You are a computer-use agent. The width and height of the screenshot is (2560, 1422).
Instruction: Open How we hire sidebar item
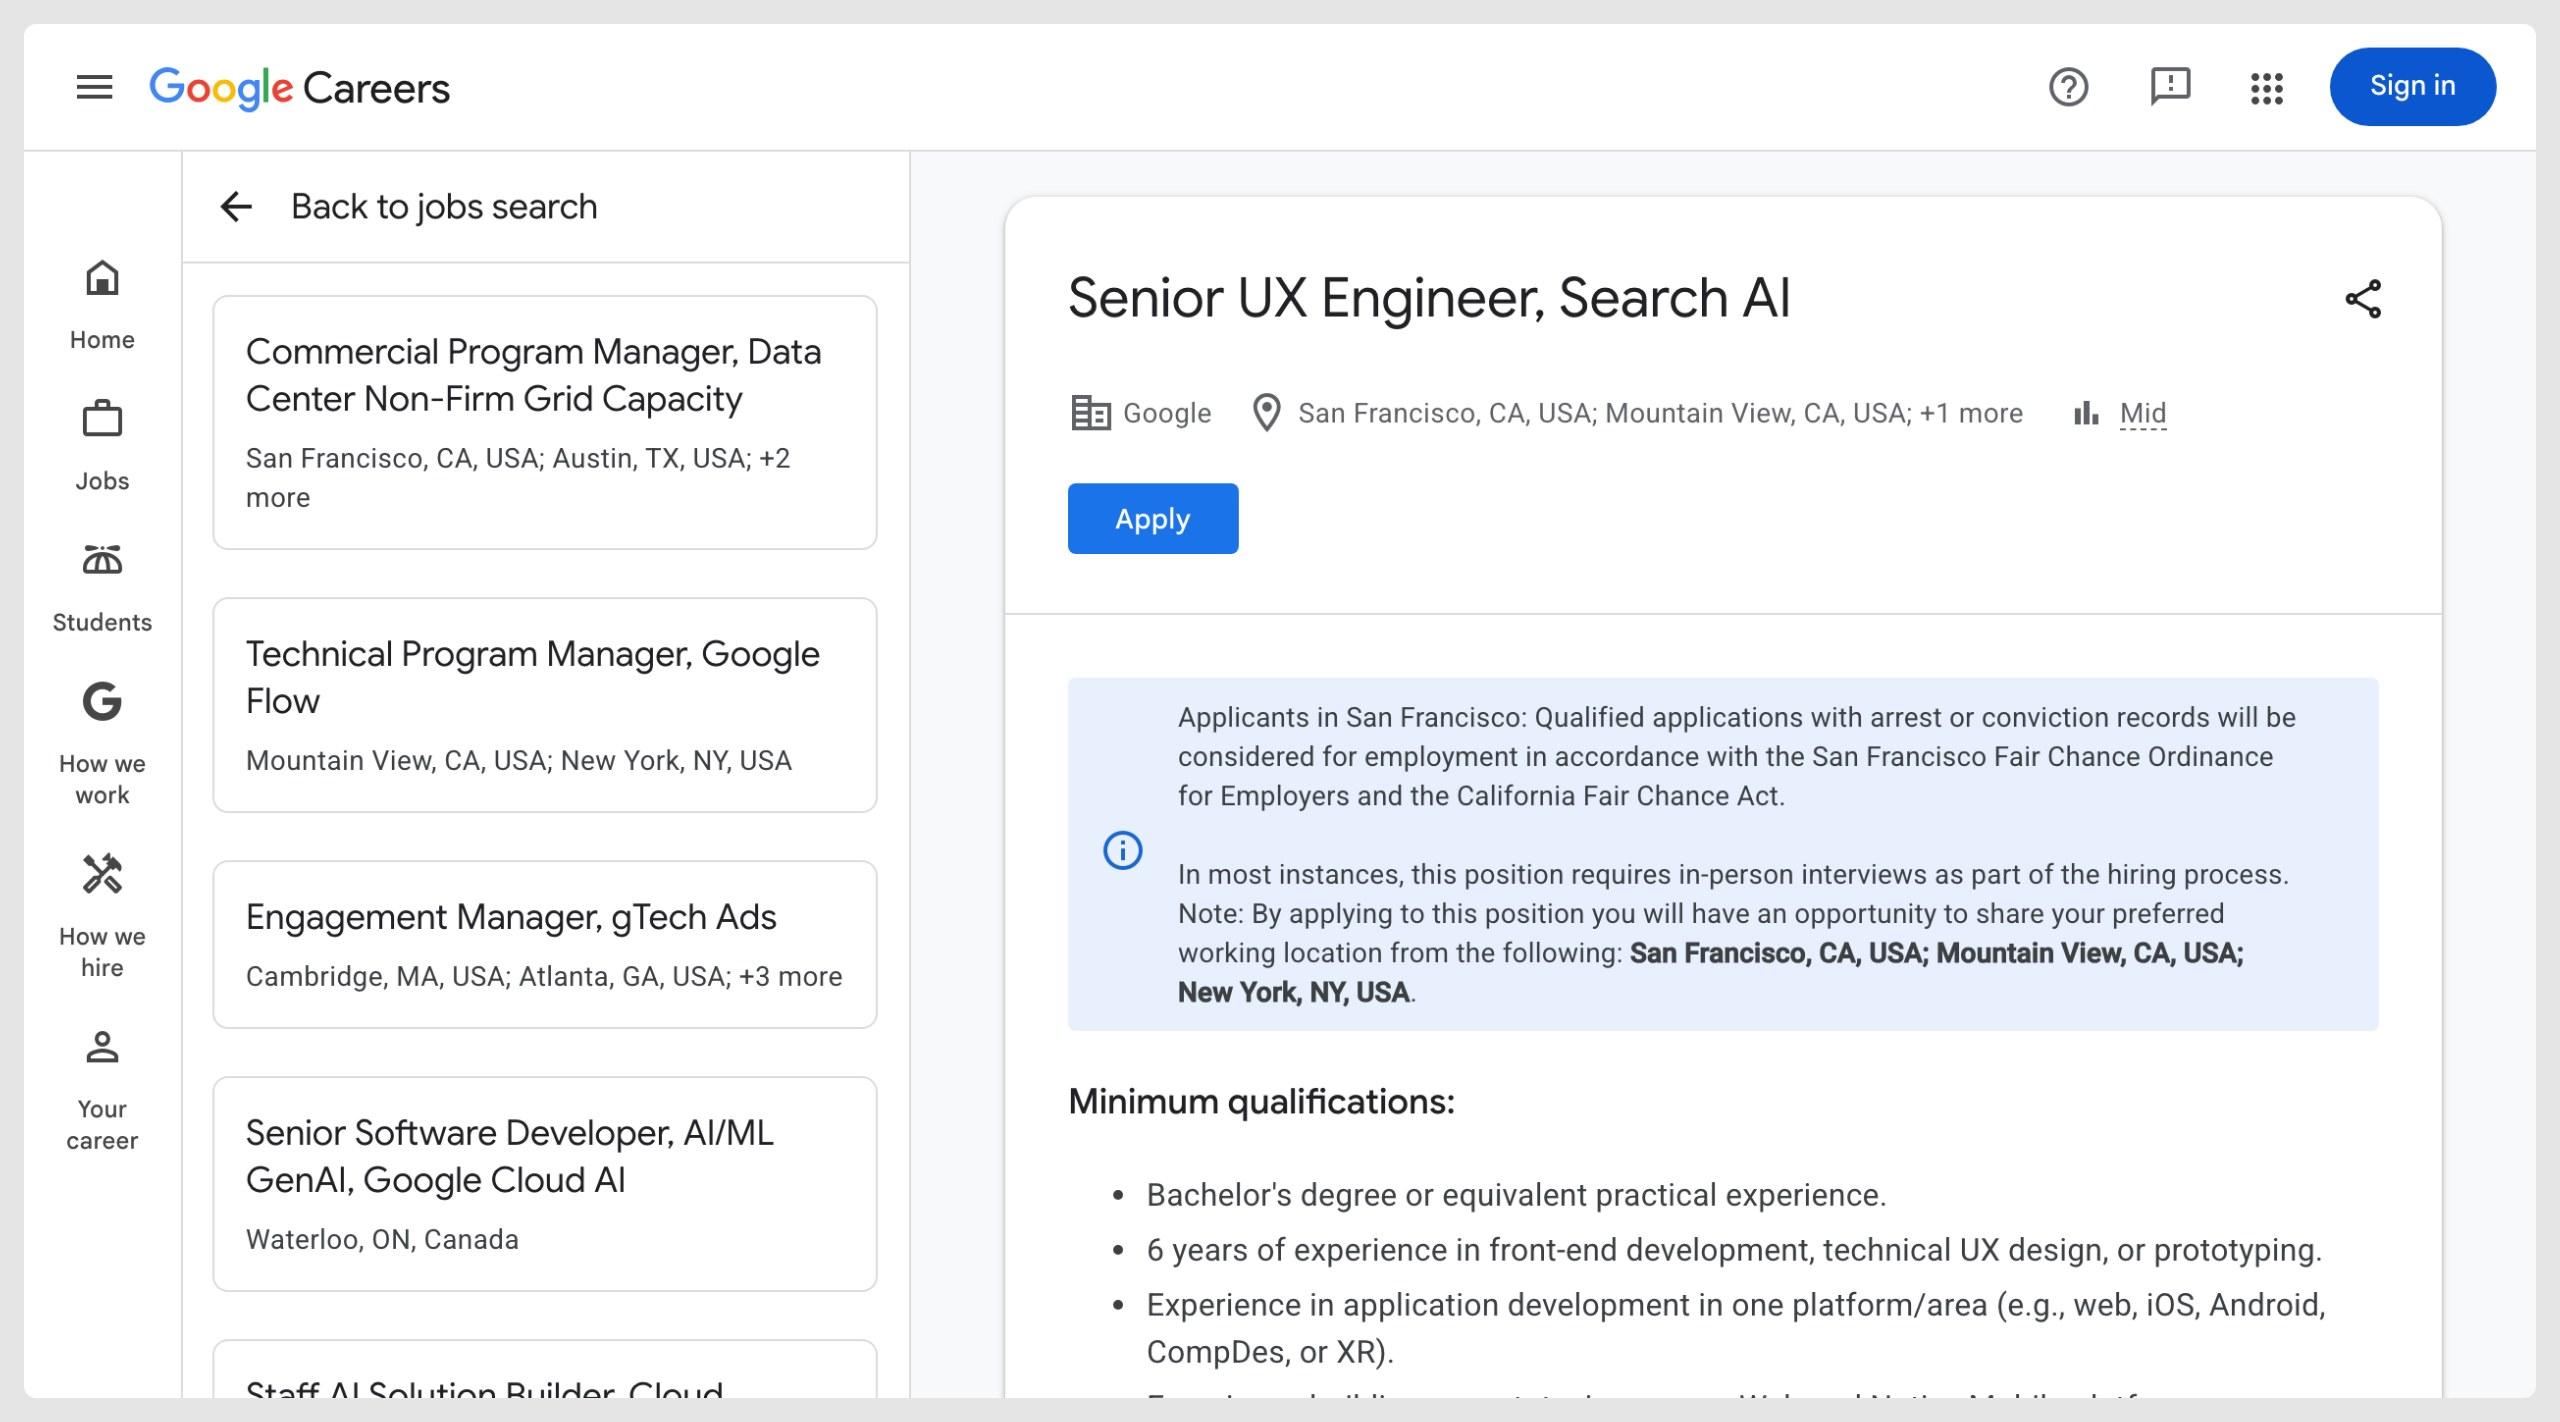click(x=102, y=916)
